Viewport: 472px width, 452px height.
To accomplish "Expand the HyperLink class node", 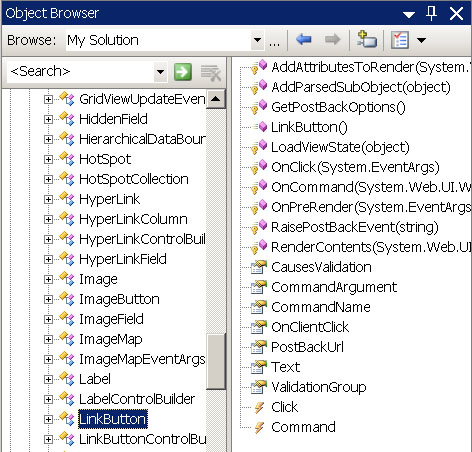I will (48, 199).
